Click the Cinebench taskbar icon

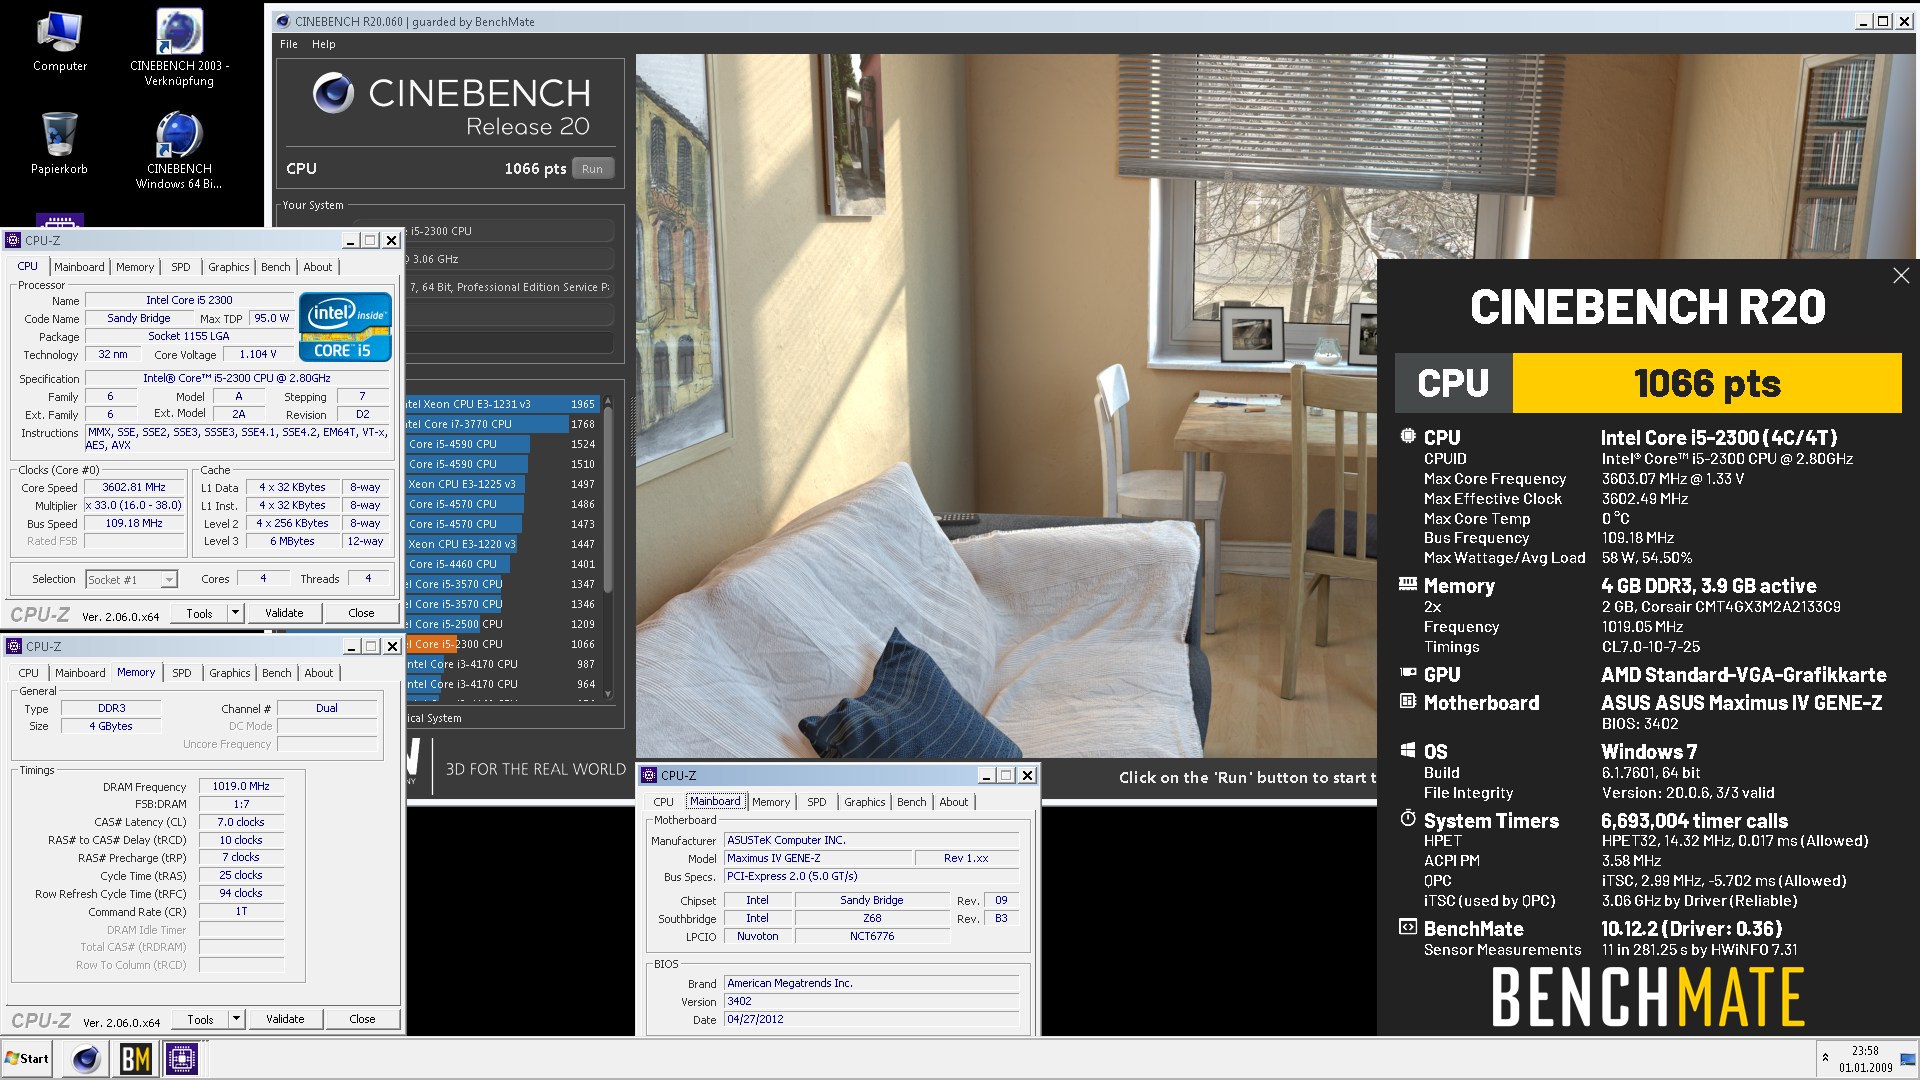tap(86, 1059)
